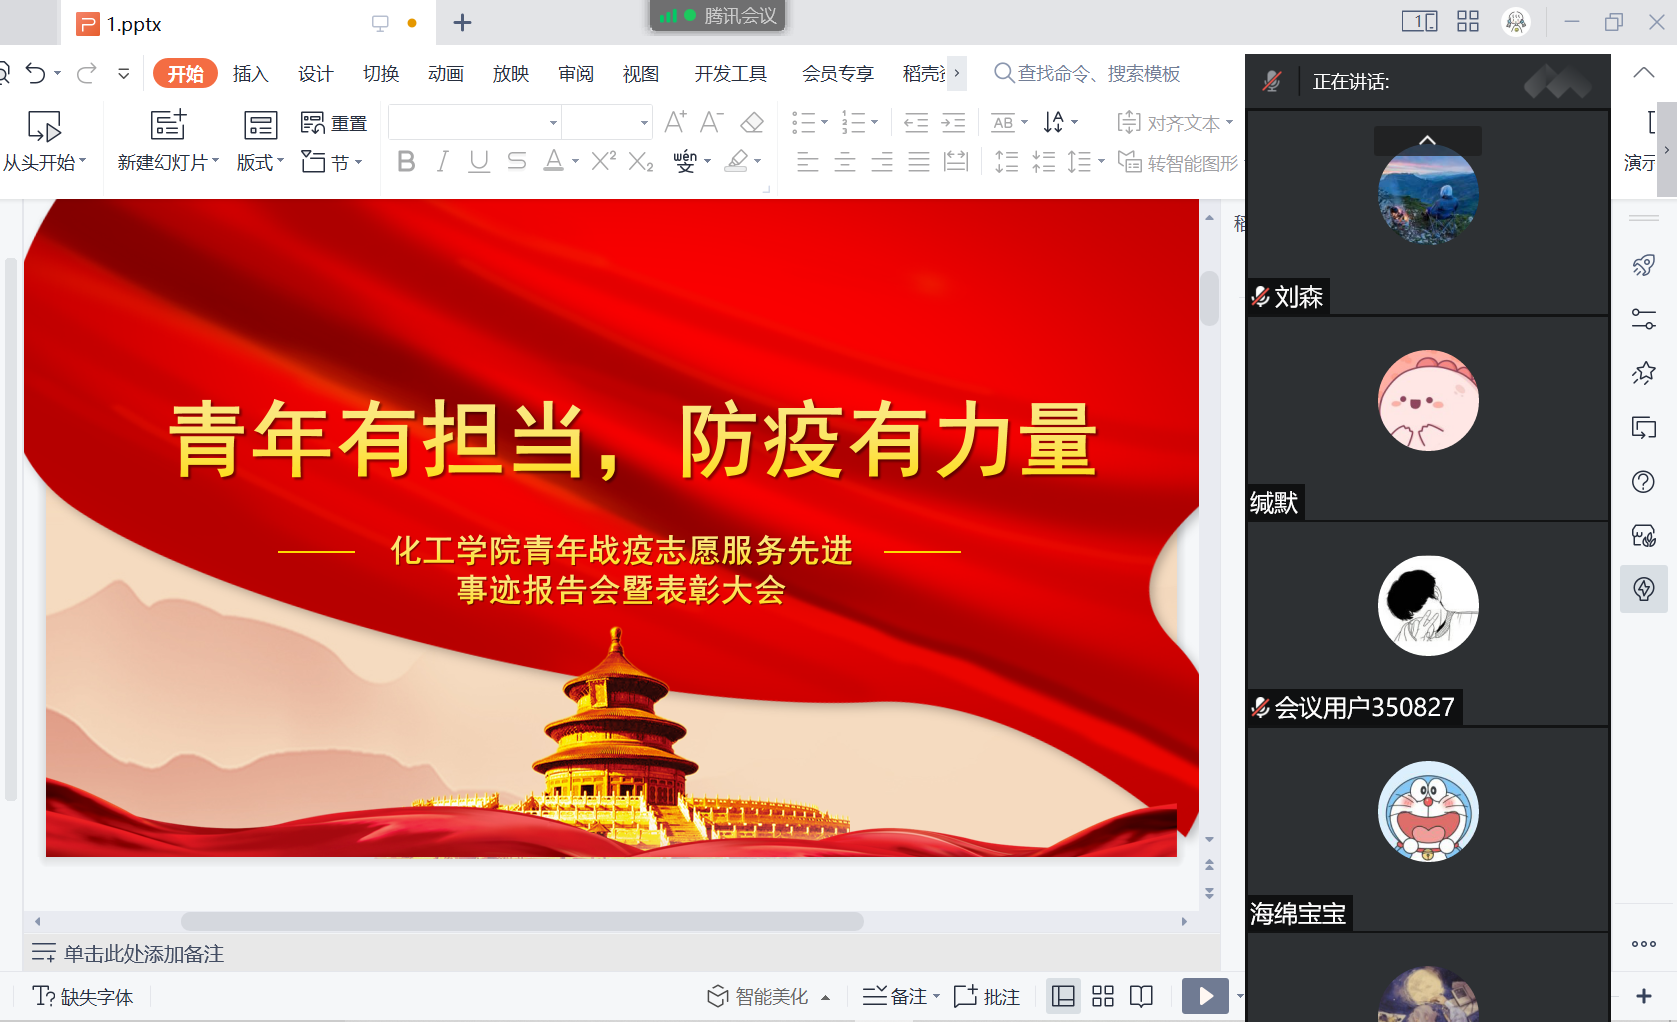The image size is (1677, 1022).
Task: Apply italic text formatting
Action: click(x=442, y=161)
